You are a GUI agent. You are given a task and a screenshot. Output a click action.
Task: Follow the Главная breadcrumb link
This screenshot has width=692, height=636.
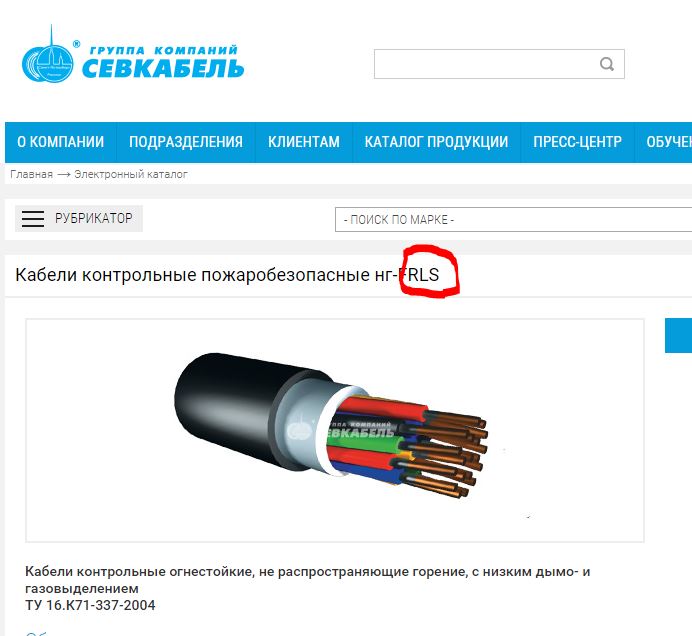(x=31, y=174)
